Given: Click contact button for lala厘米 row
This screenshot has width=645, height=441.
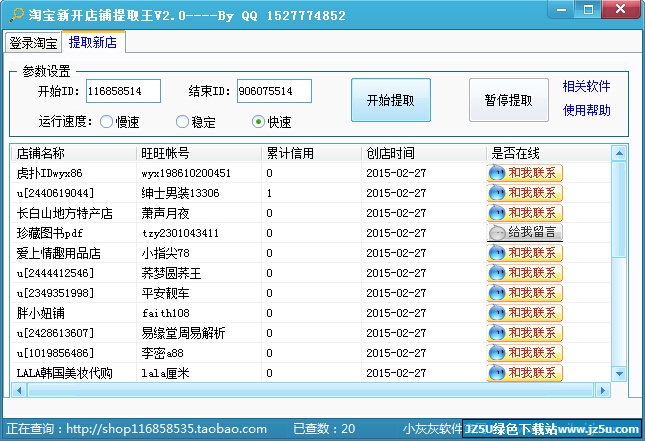Looking at the screenshot, I should [524, 373].
